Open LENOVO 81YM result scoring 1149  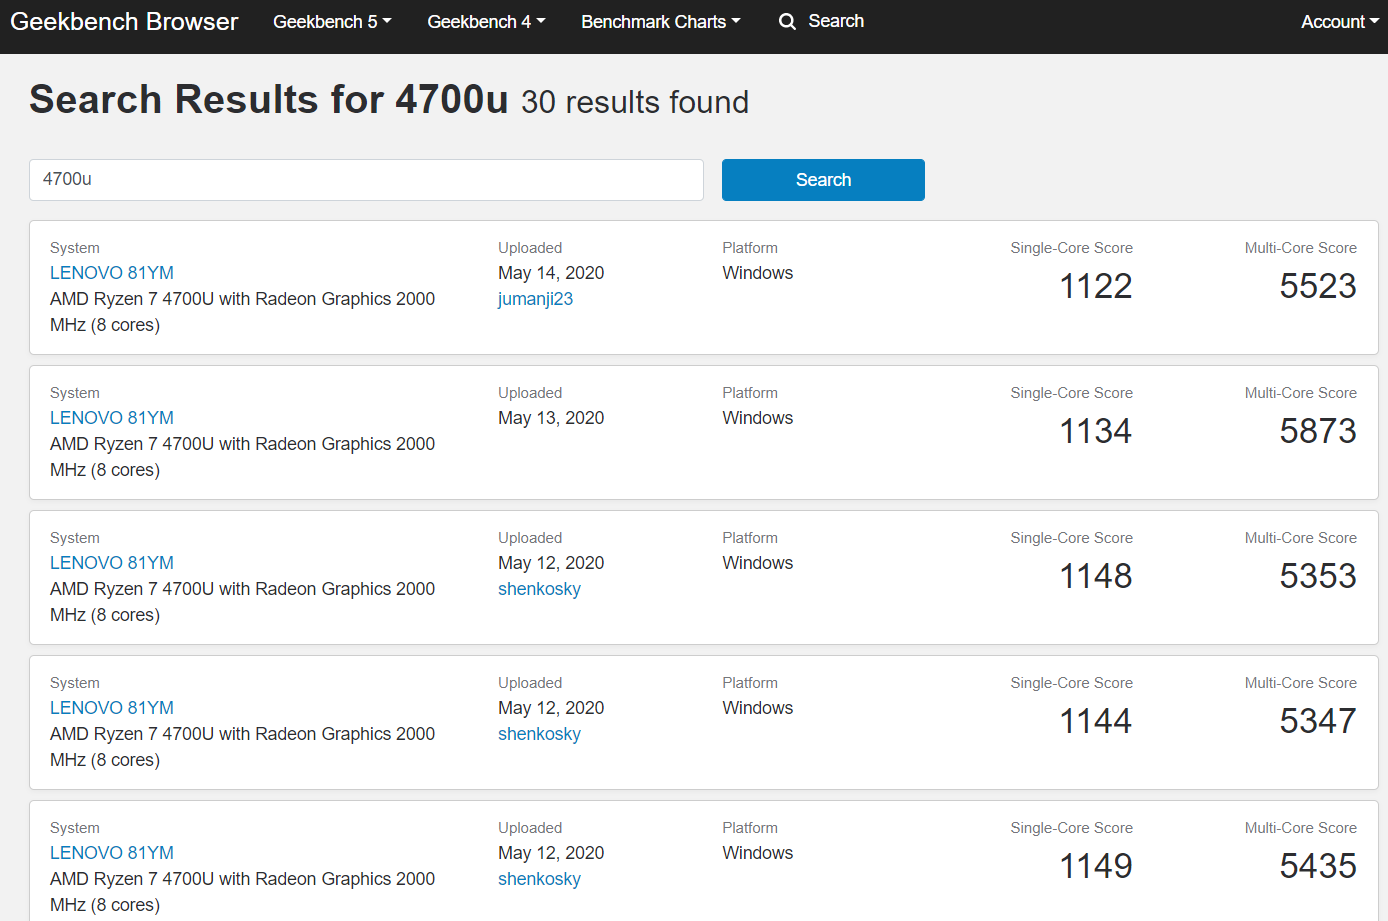[x=112, y=853]
